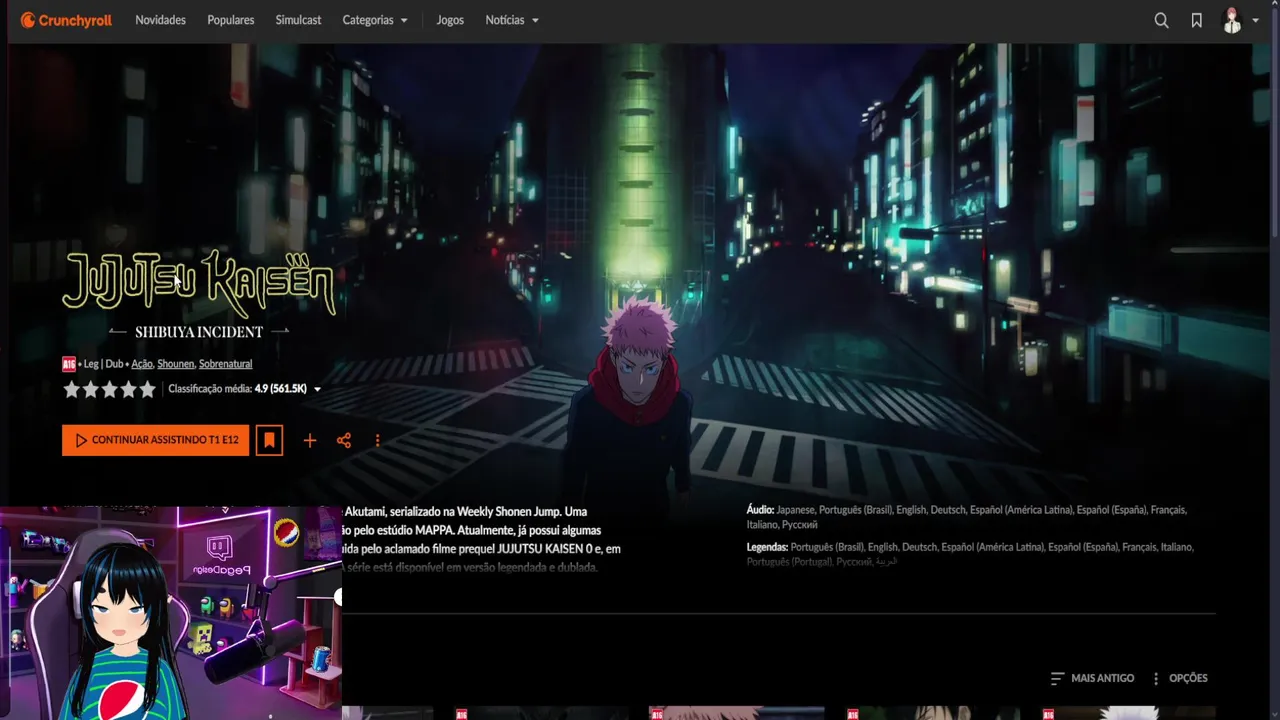Rate the series five stars
This screenshot has height=720, width=1280.
click(x=148, y=390)
